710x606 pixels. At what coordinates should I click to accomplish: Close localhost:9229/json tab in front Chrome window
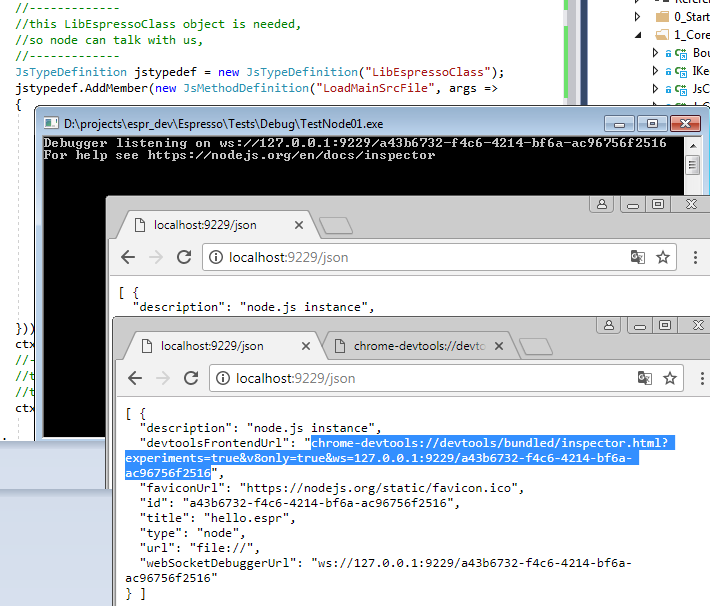pyautogui.click(x=306, y=346)
